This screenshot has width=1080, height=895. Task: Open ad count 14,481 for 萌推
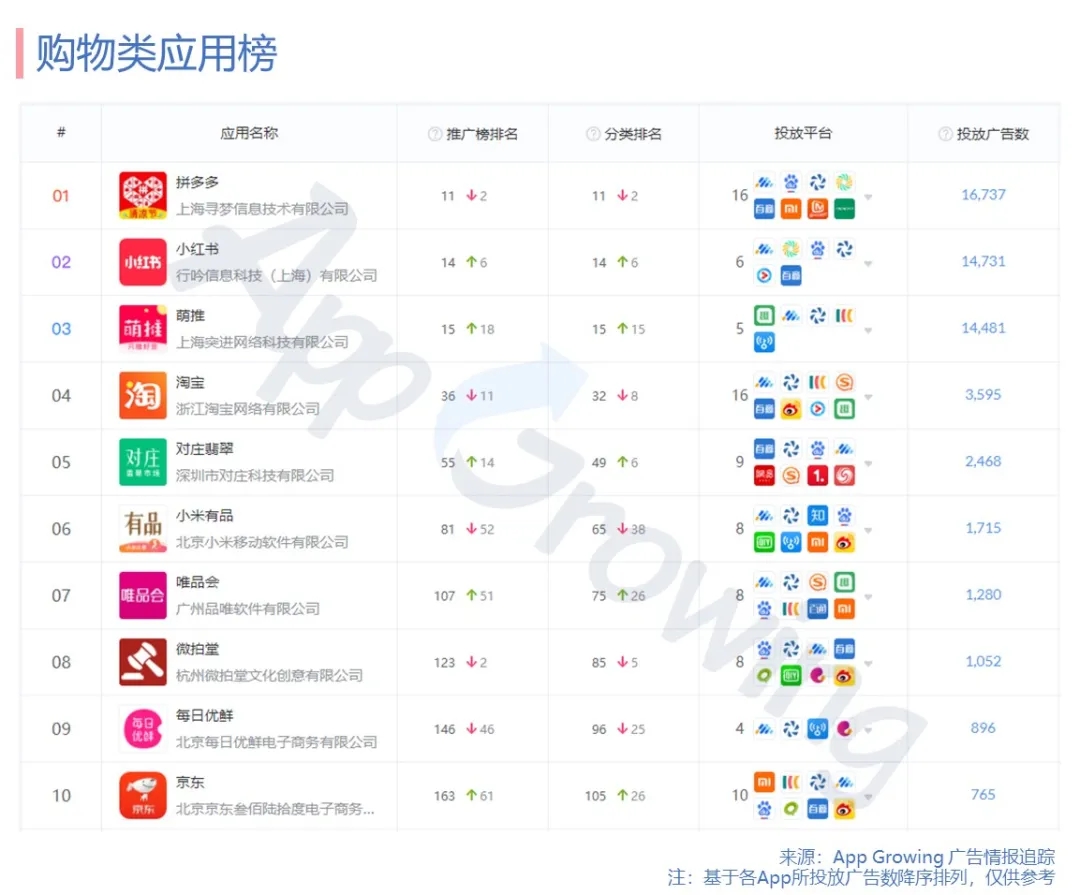(983, 328)
